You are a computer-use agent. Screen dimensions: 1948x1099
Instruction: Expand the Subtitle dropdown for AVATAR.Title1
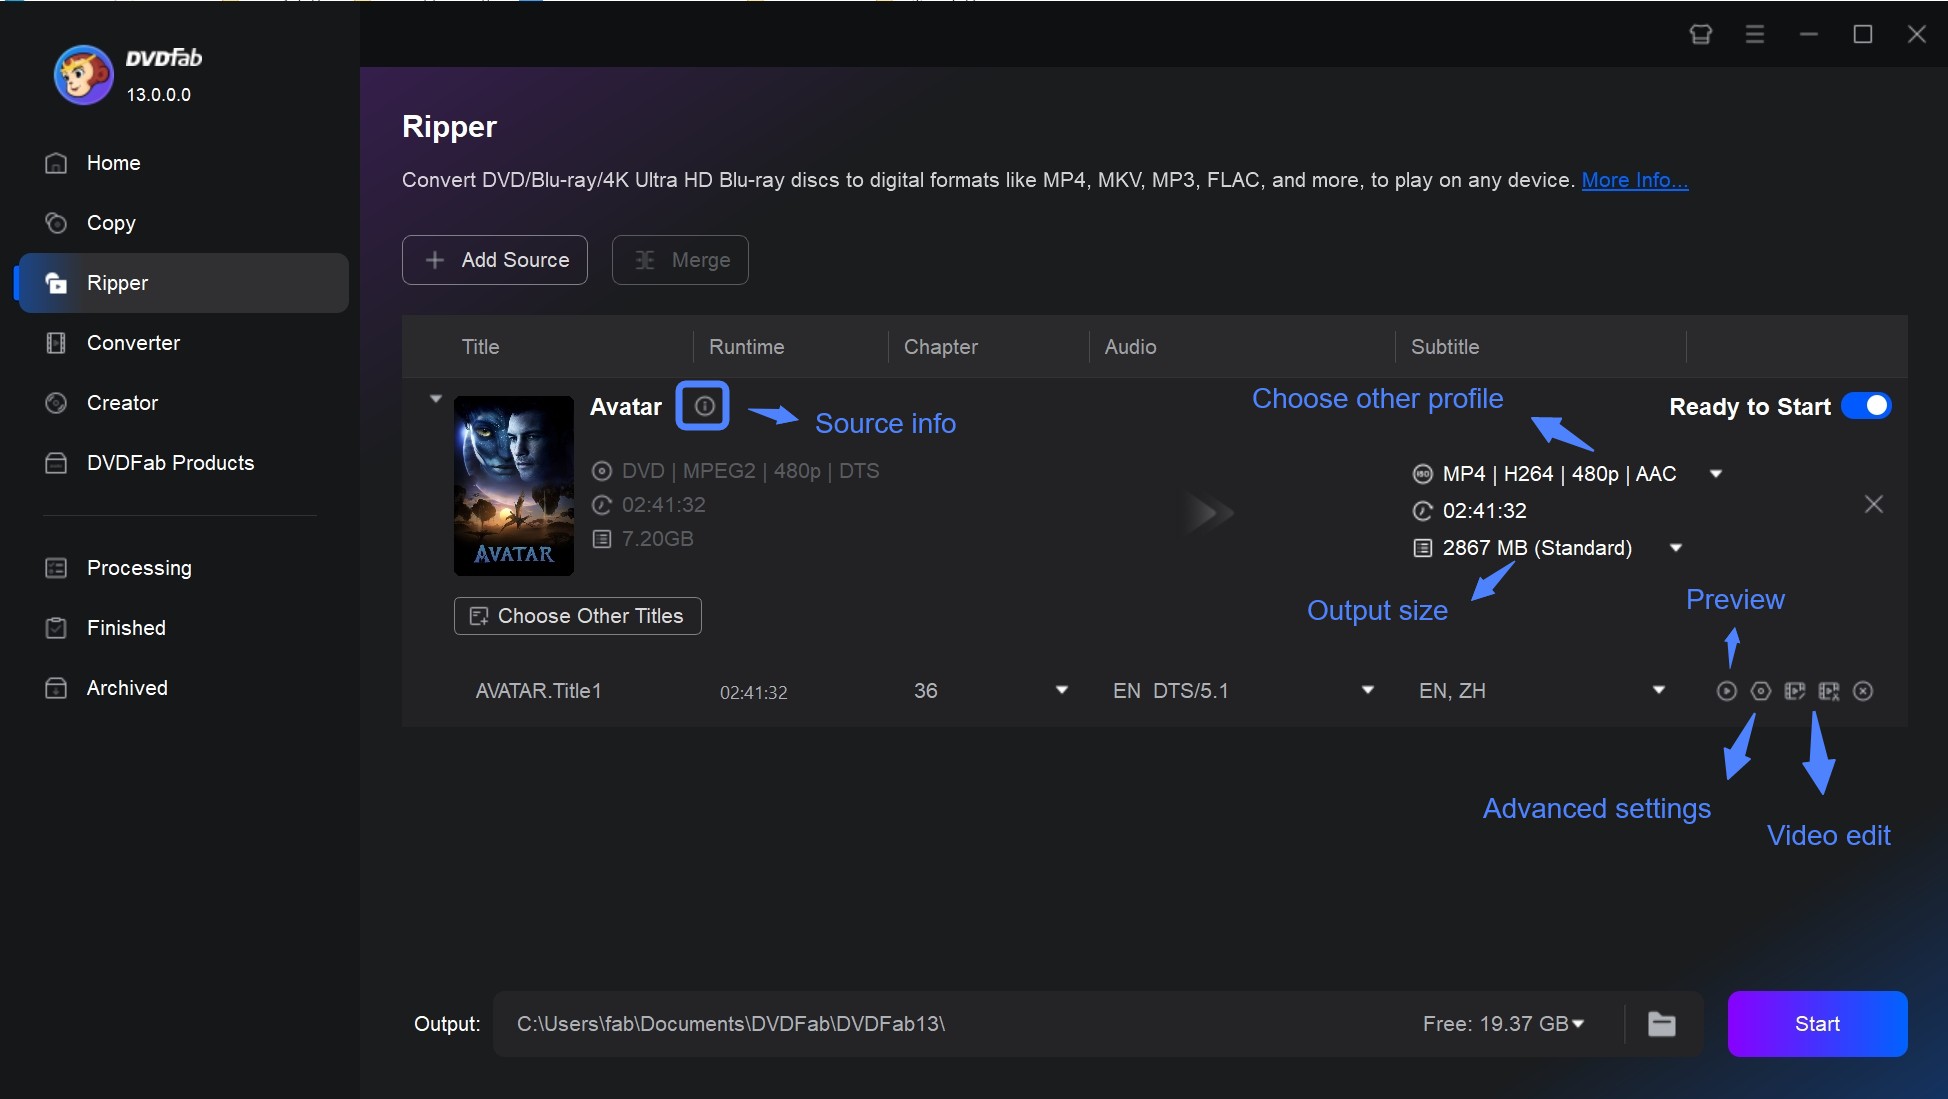[x=1658, y=691]
